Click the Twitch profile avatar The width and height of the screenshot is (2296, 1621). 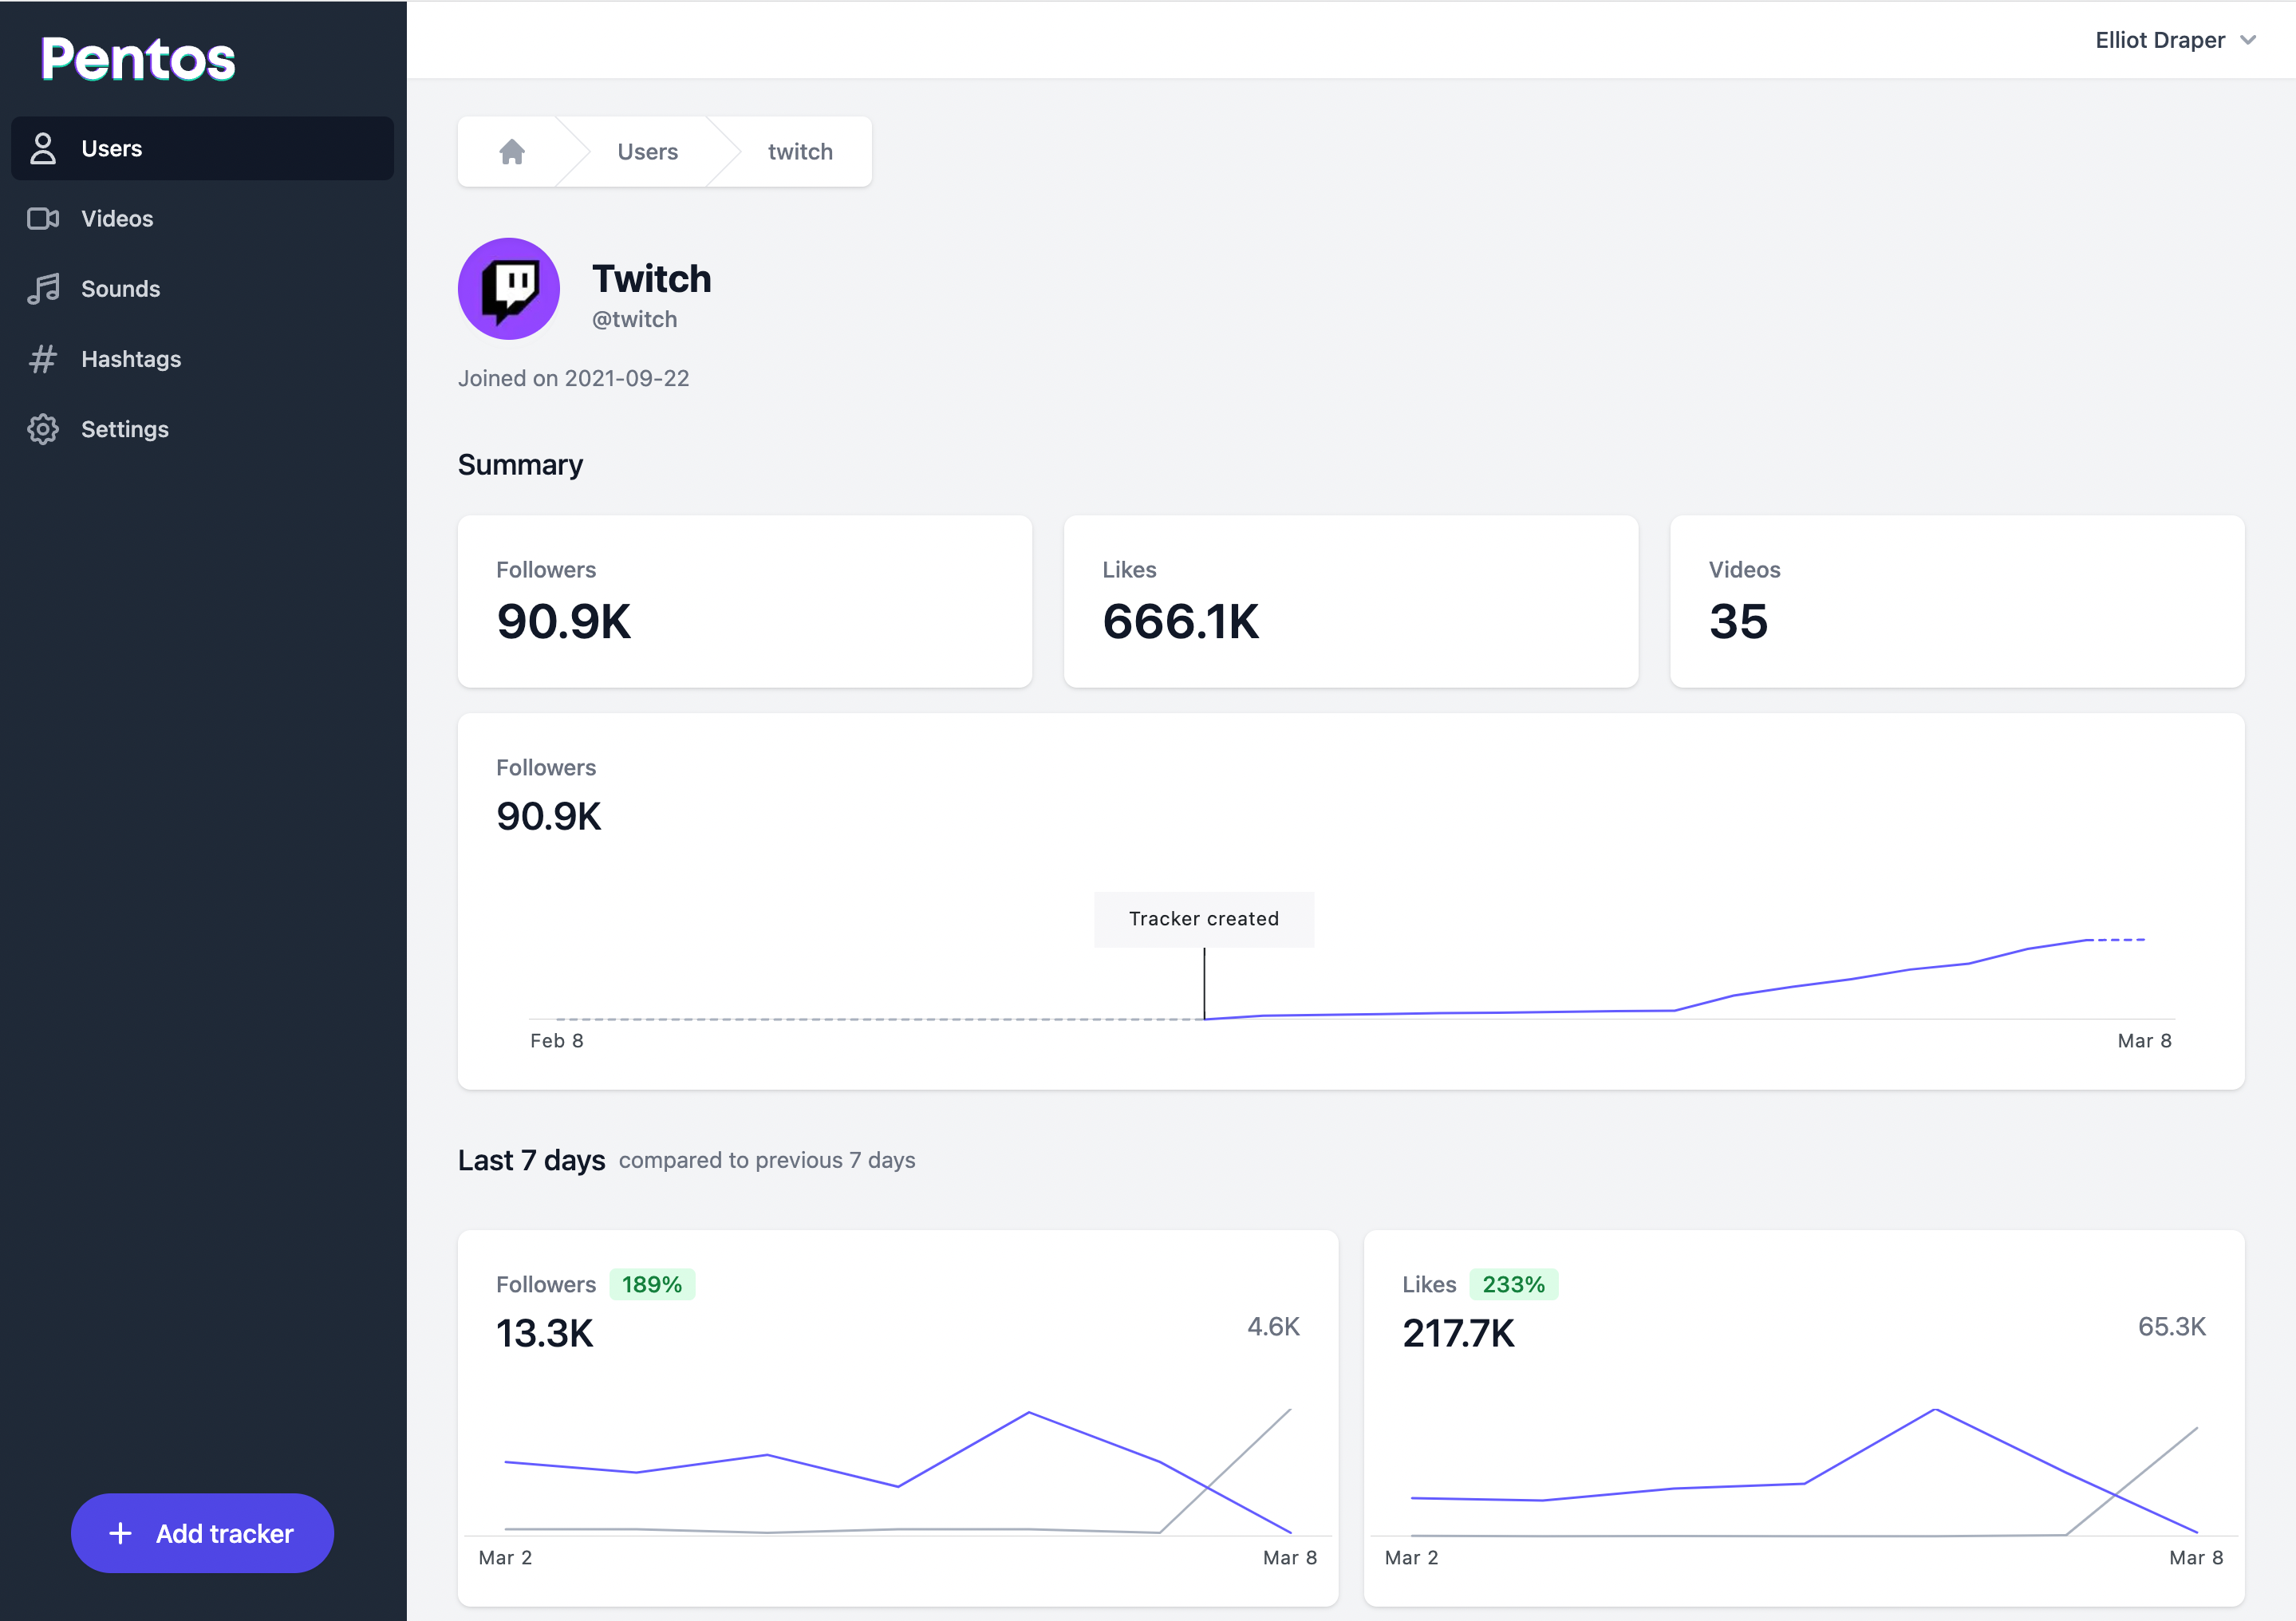(509, 289)
